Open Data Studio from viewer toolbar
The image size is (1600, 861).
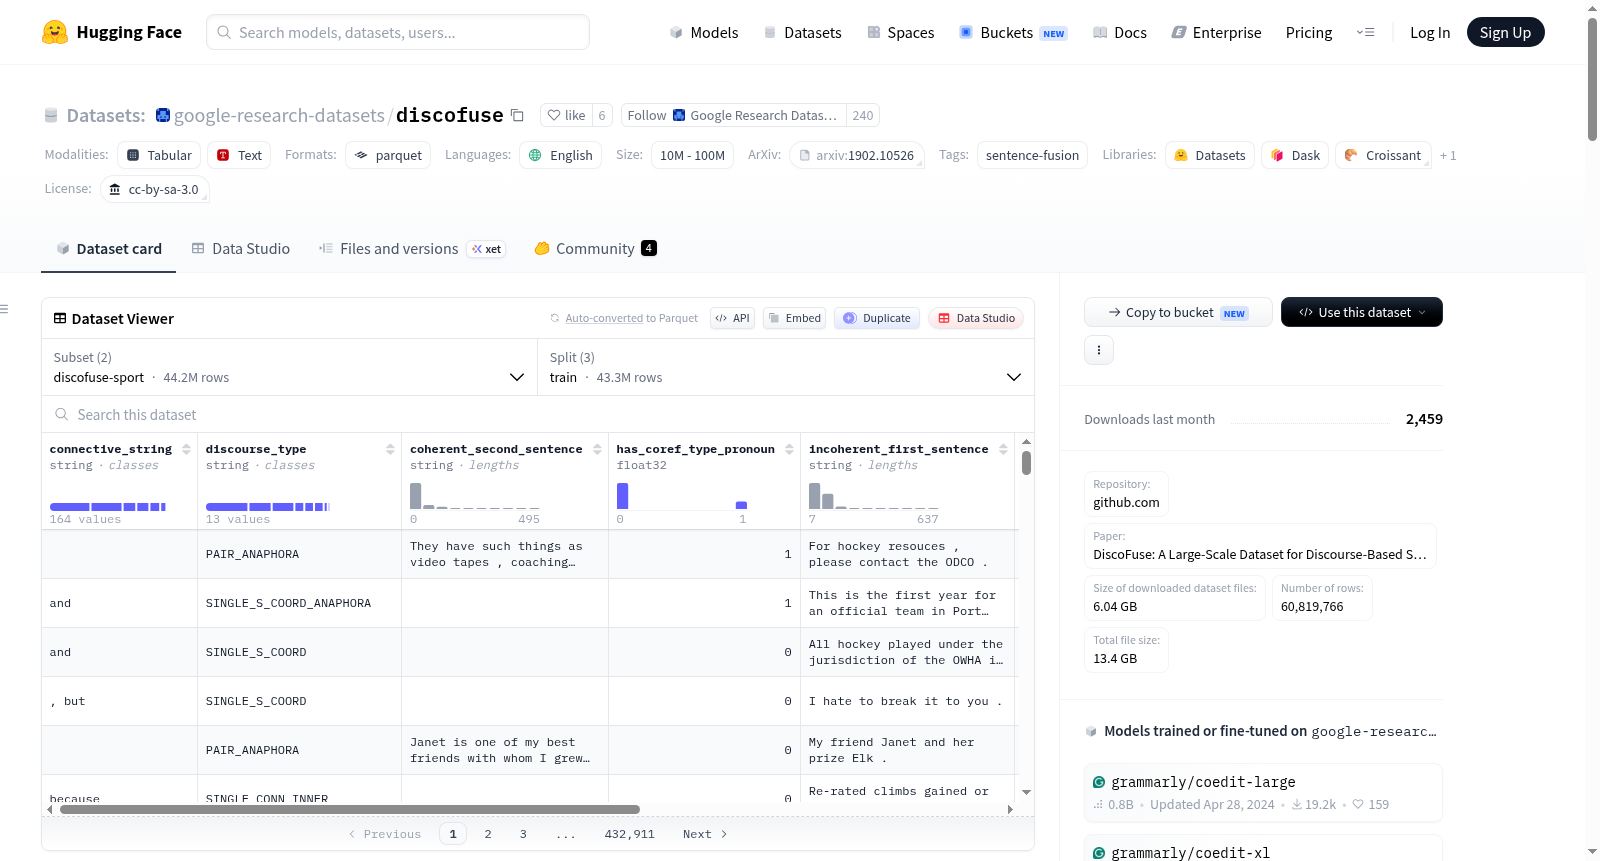[976, 318]
